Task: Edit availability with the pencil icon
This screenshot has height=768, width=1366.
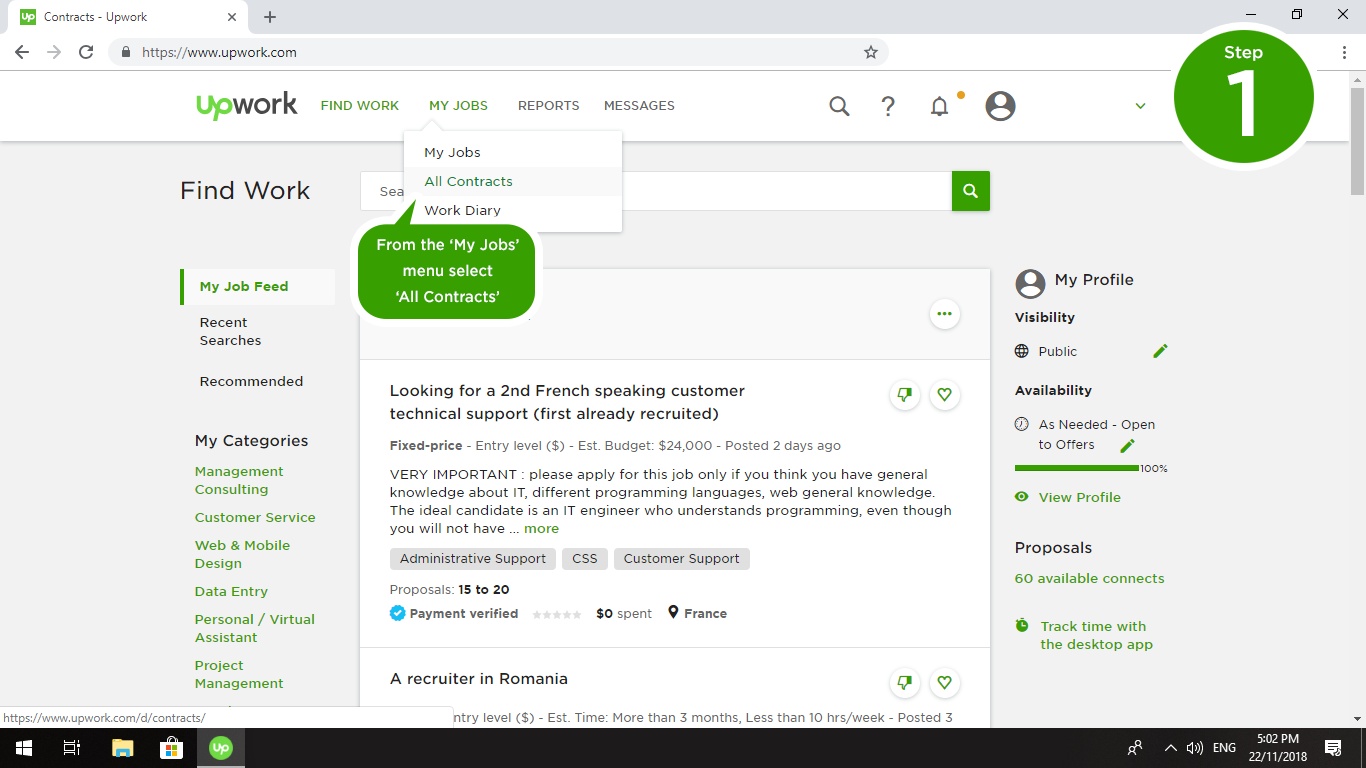Action: click(1127, 446)
